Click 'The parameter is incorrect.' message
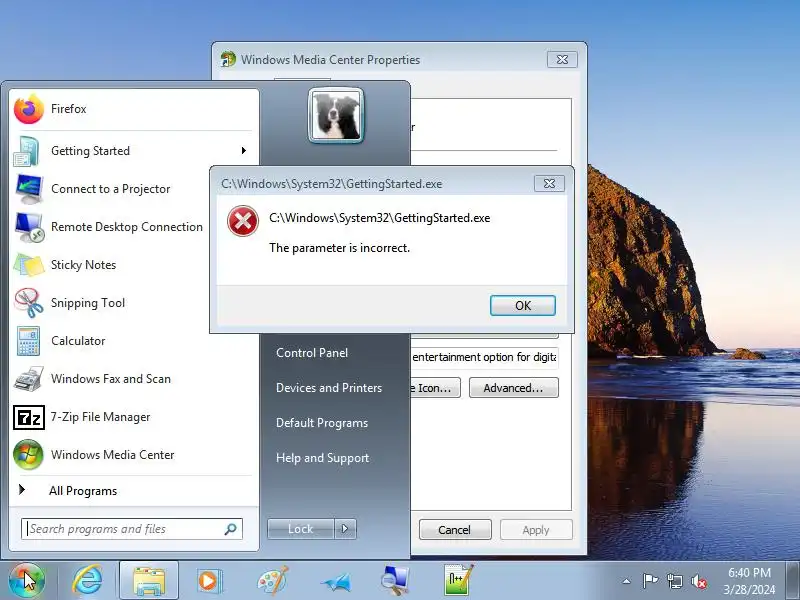 point(340,248)
